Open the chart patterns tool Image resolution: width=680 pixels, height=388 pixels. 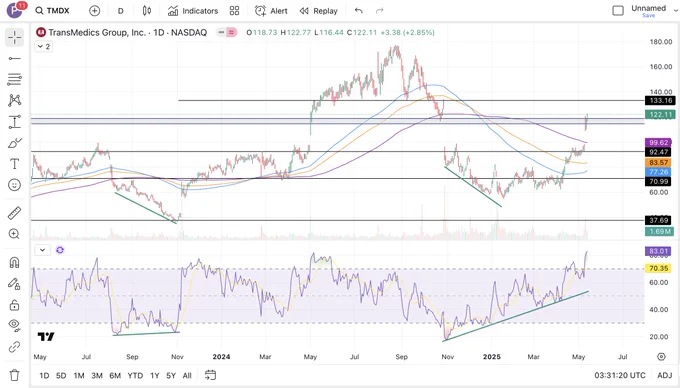tap(14, 101)
